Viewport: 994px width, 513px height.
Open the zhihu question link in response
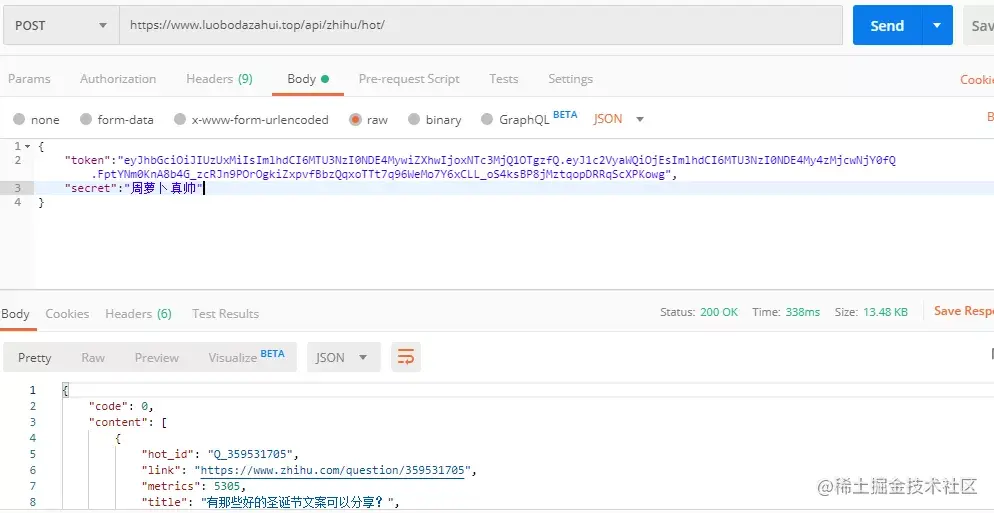coord(333,471)
